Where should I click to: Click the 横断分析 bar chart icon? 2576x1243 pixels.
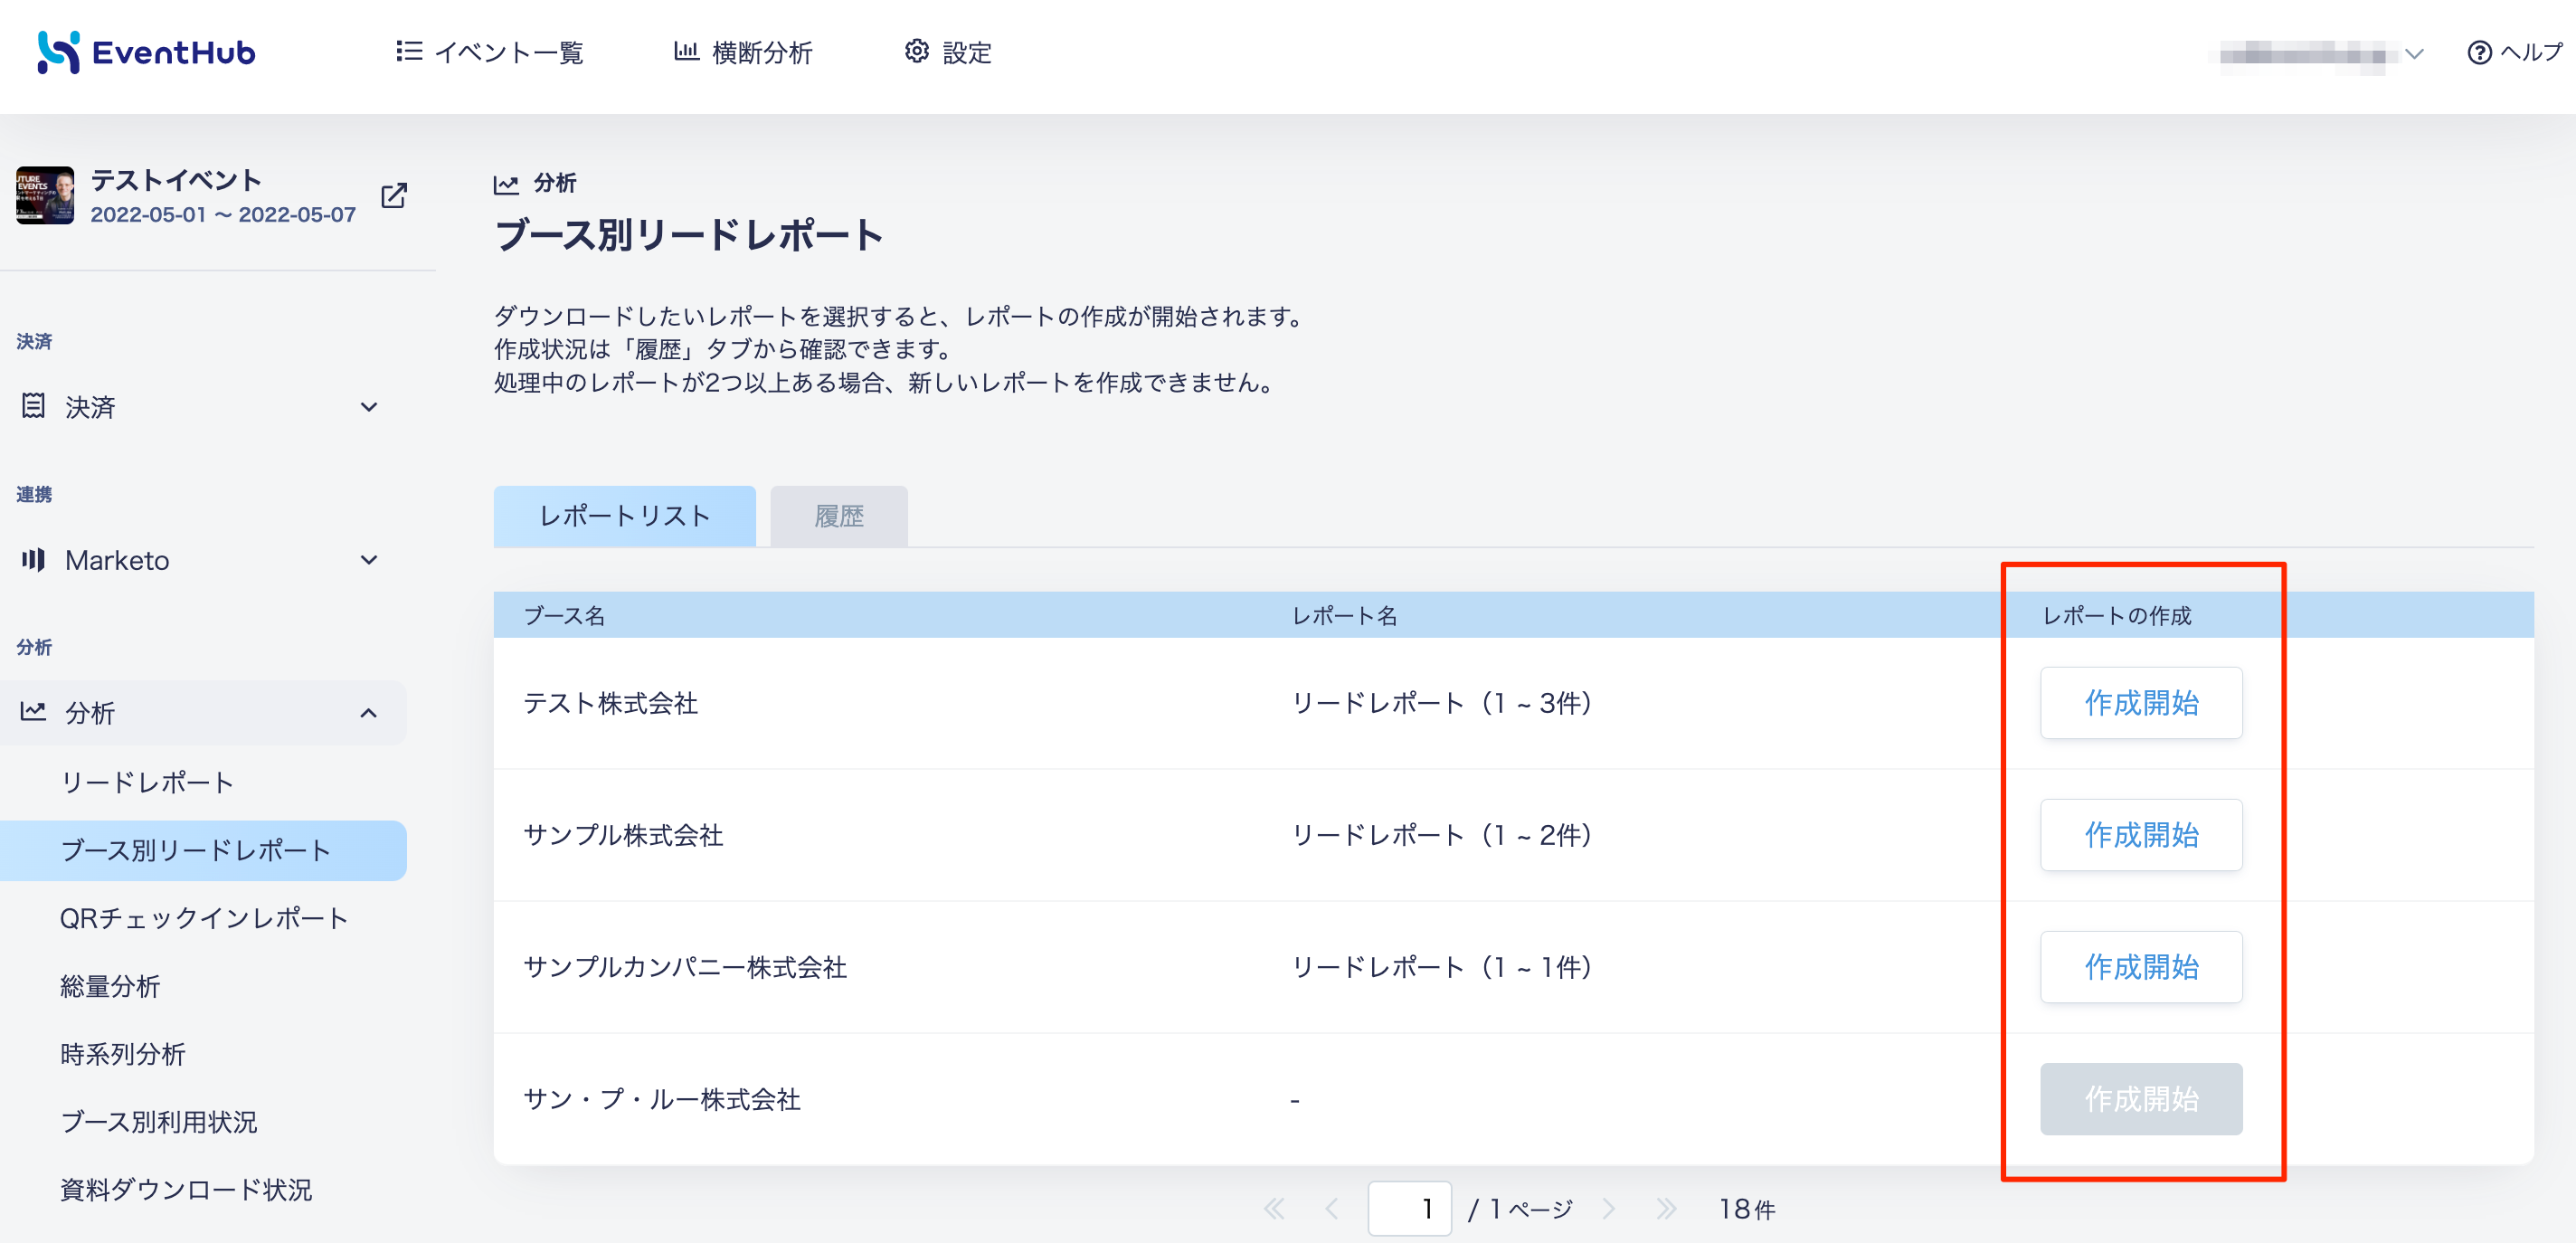click(686, 51)
